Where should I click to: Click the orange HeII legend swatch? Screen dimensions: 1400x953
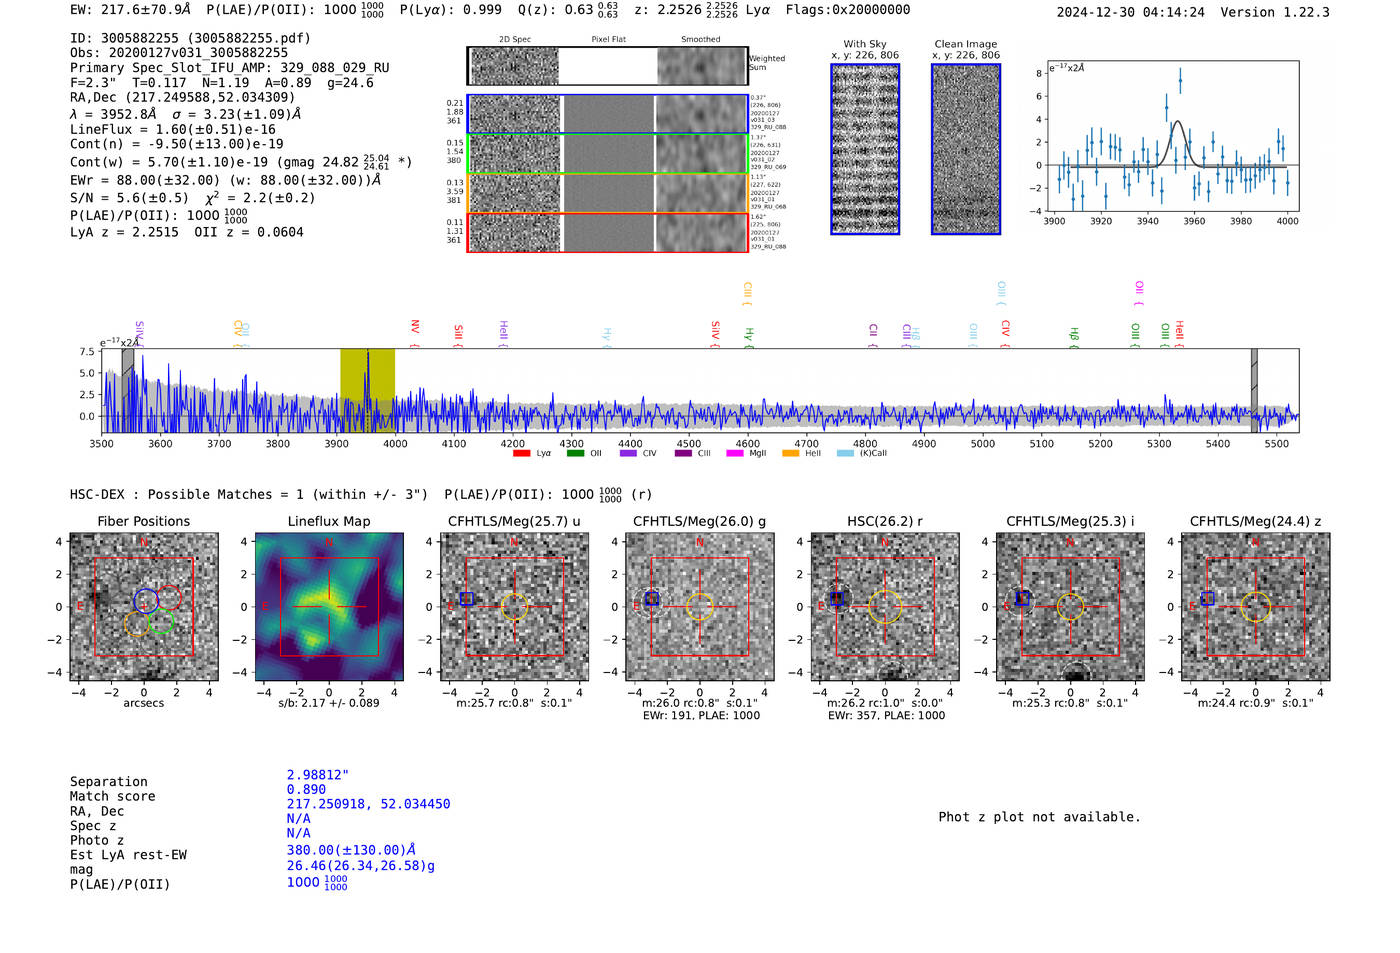(x=790, y=453)
